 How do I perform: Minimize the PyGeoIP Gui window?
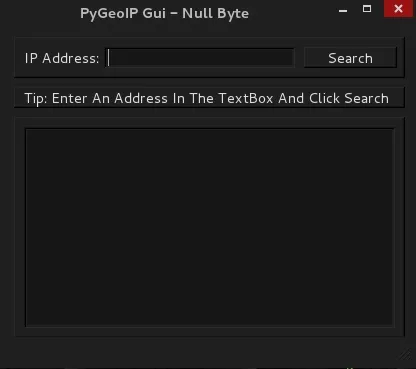coord(343,10)
